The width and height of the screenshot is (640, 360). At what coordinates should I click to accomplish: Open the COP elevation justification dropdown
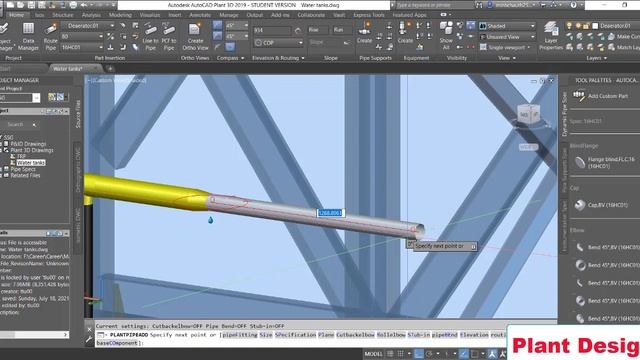tap(279, 42)
